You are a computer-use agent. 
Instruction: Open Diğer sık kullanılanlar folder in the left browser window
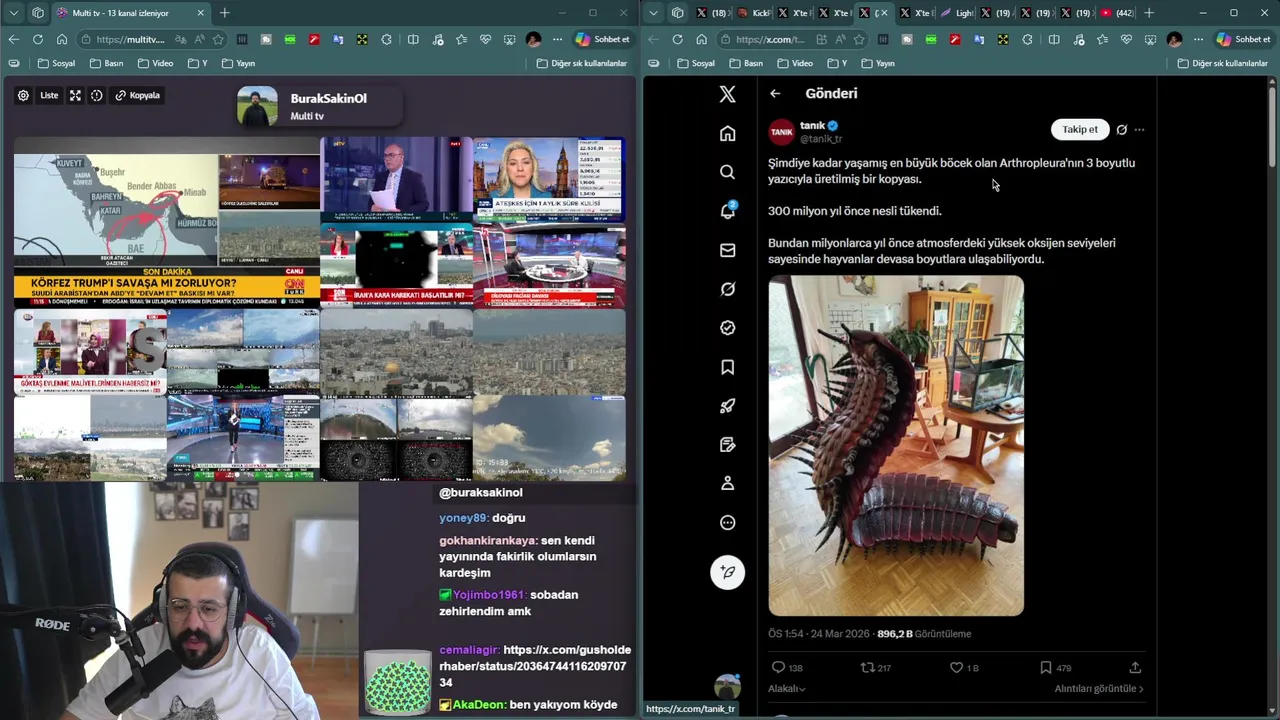click(x=582, y=63)
